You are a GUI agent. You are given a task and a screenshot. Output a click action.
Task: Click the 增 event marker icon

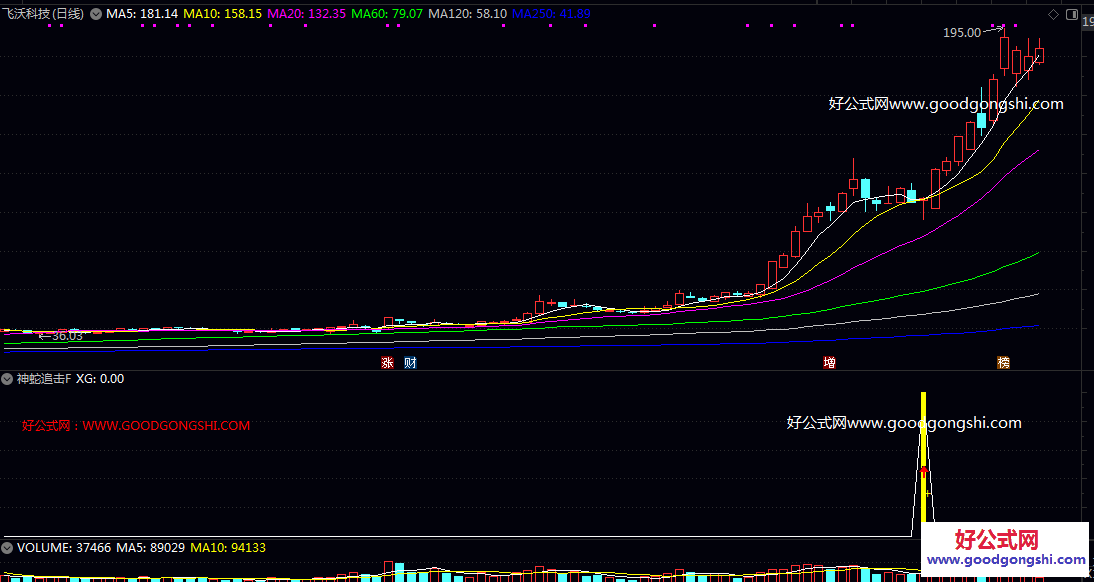(x=829, y=362)
